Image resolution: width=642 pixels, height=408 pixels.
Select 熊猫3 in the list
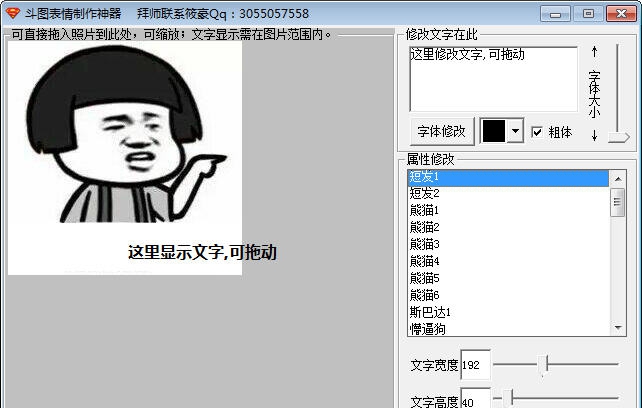point(508,244)
